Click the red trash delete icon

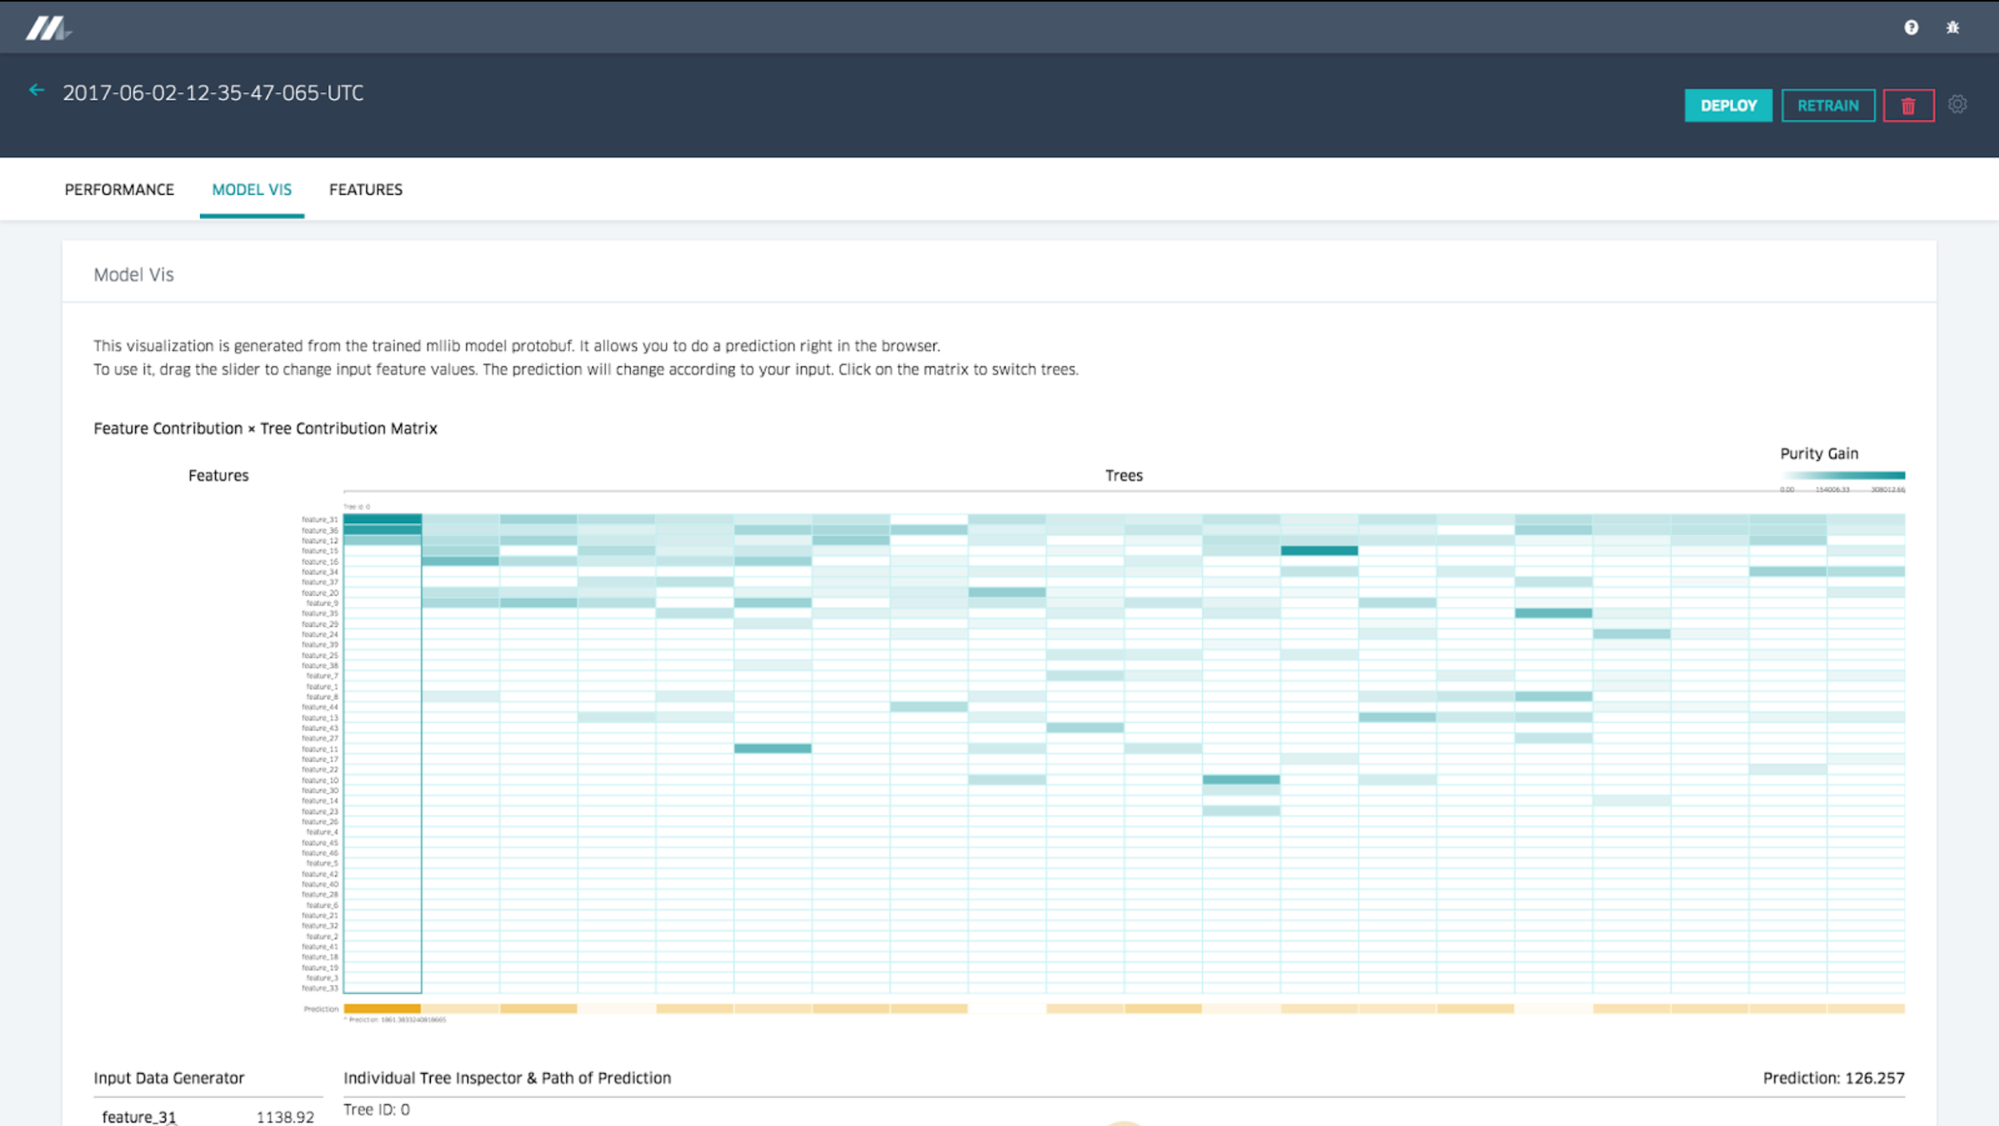coord(1908,105)
